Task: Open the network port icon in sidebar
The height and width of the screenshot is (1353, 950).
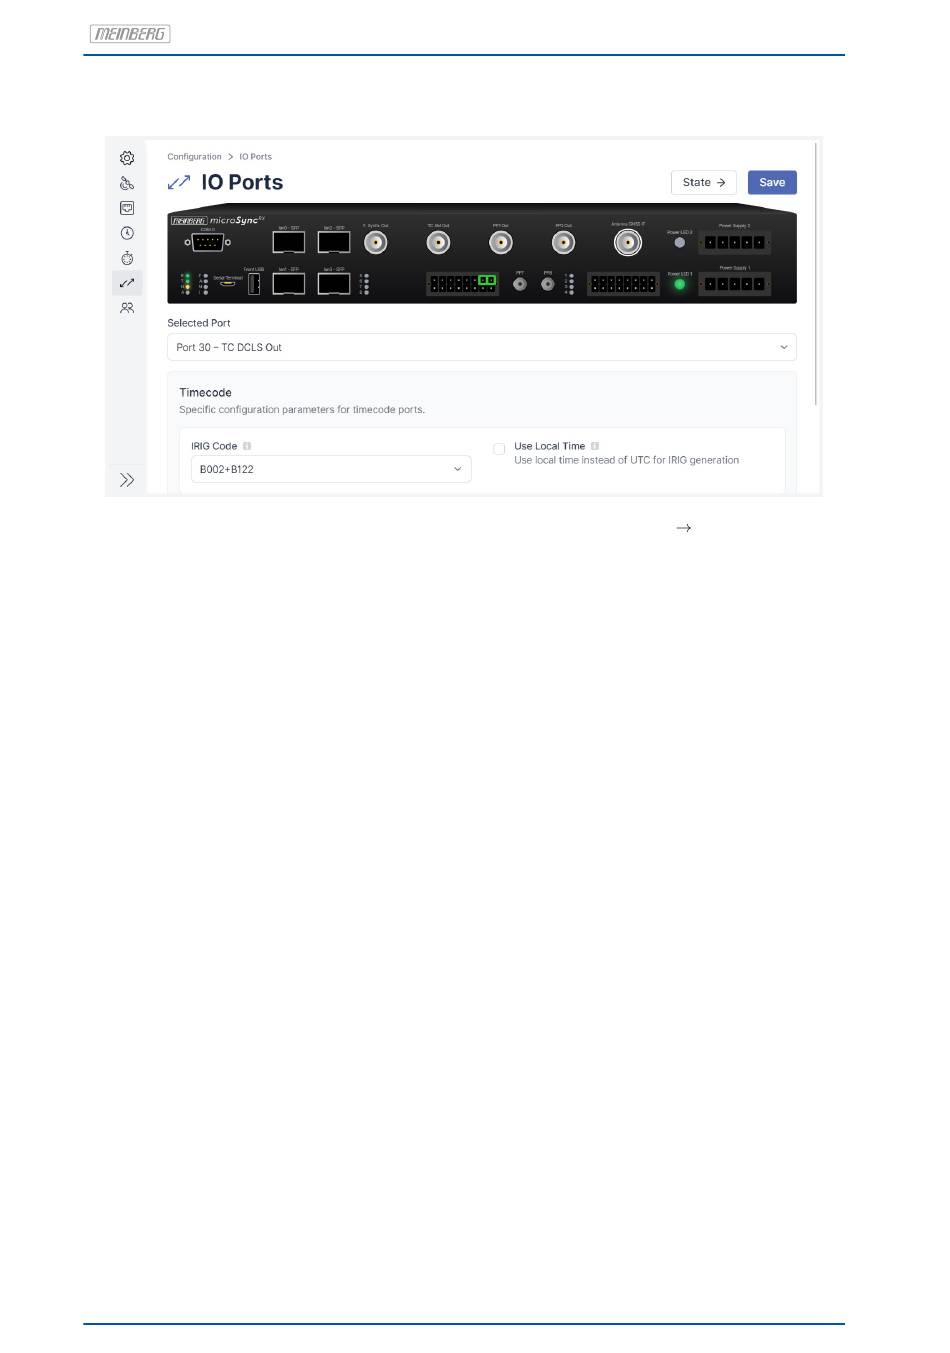Action: (x=127, y=208)
